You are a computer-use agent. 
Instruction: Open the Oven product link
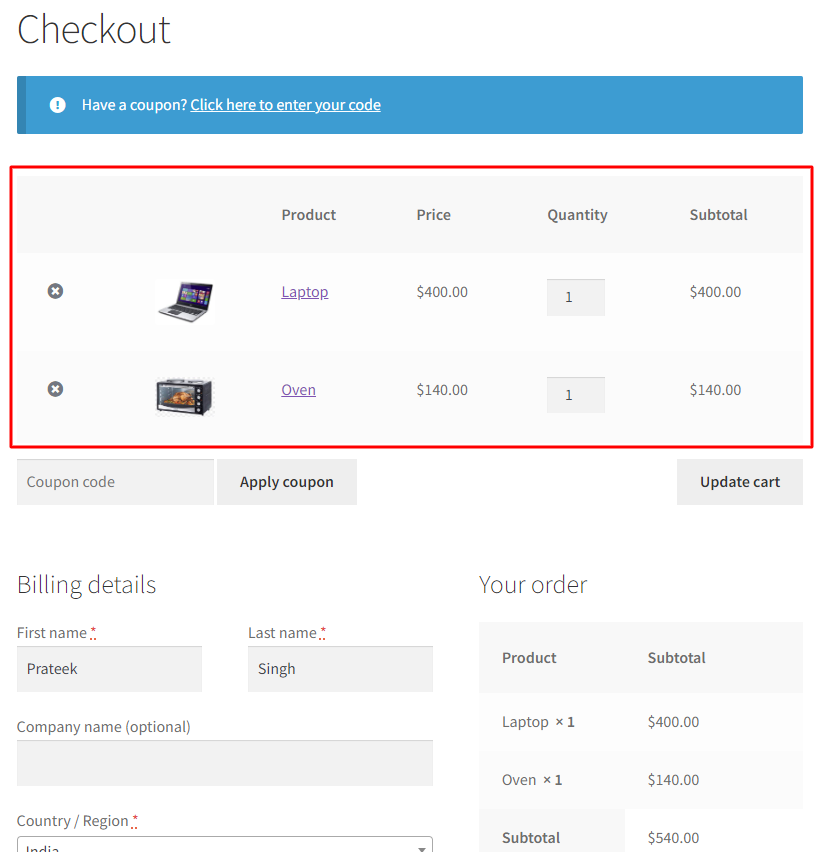coord(298,390)
